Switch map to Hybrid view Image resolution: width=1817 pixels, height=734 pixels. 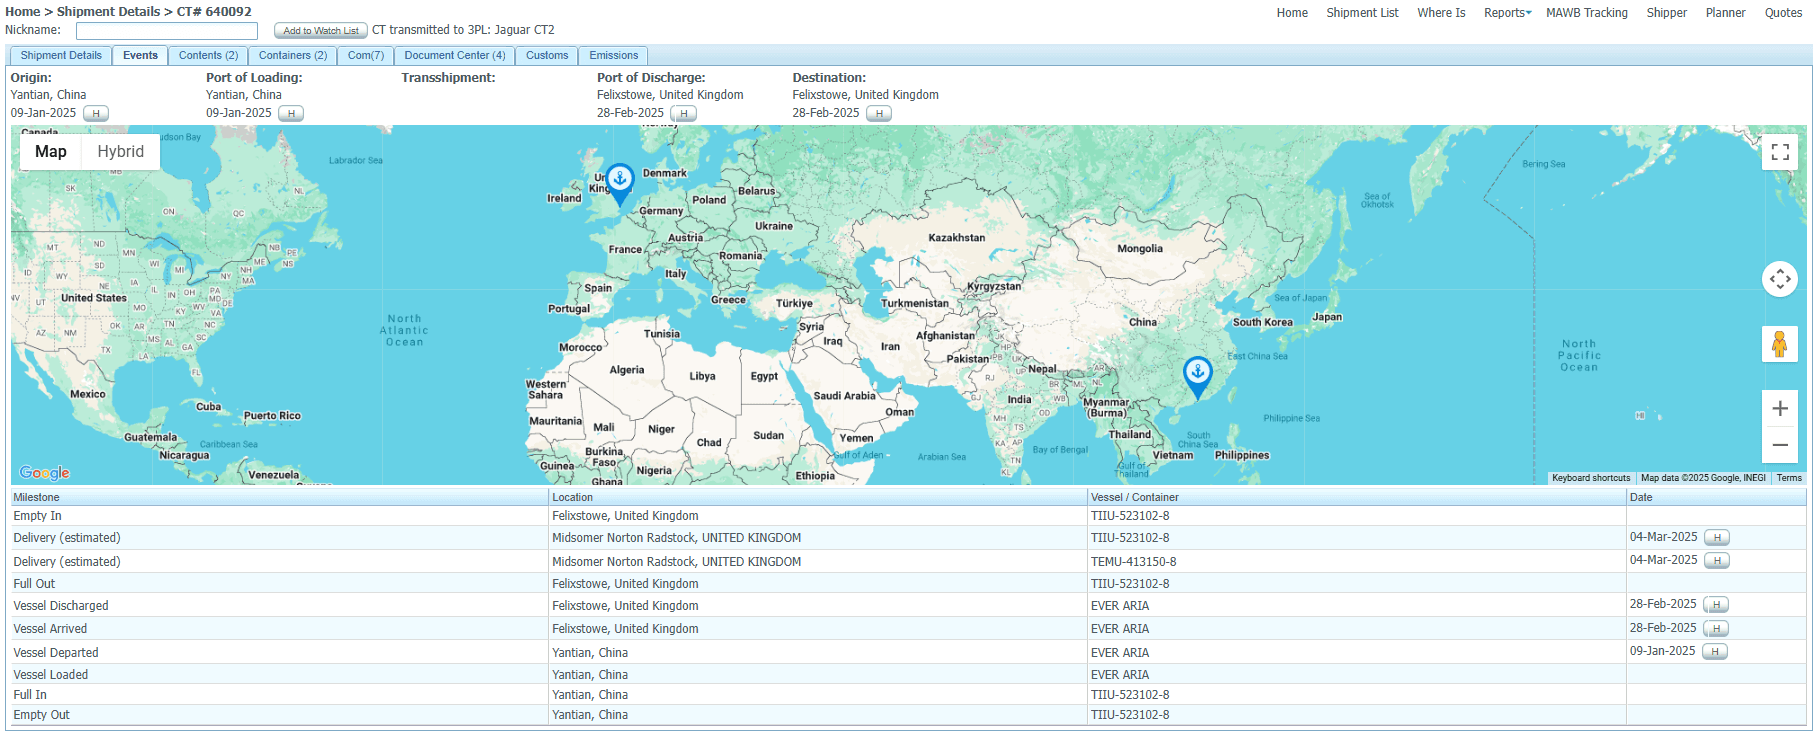pos(120,152)
